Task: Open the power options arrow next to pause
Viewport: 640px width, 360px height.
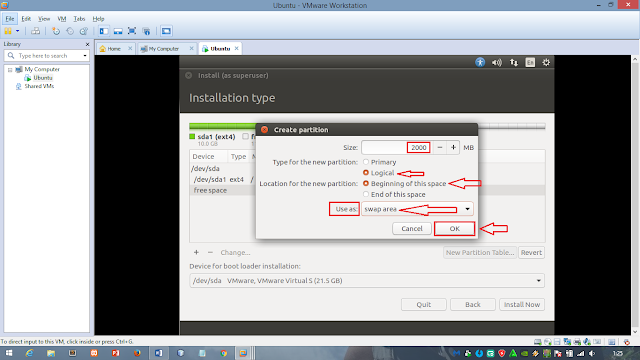Action: (18, 31)
